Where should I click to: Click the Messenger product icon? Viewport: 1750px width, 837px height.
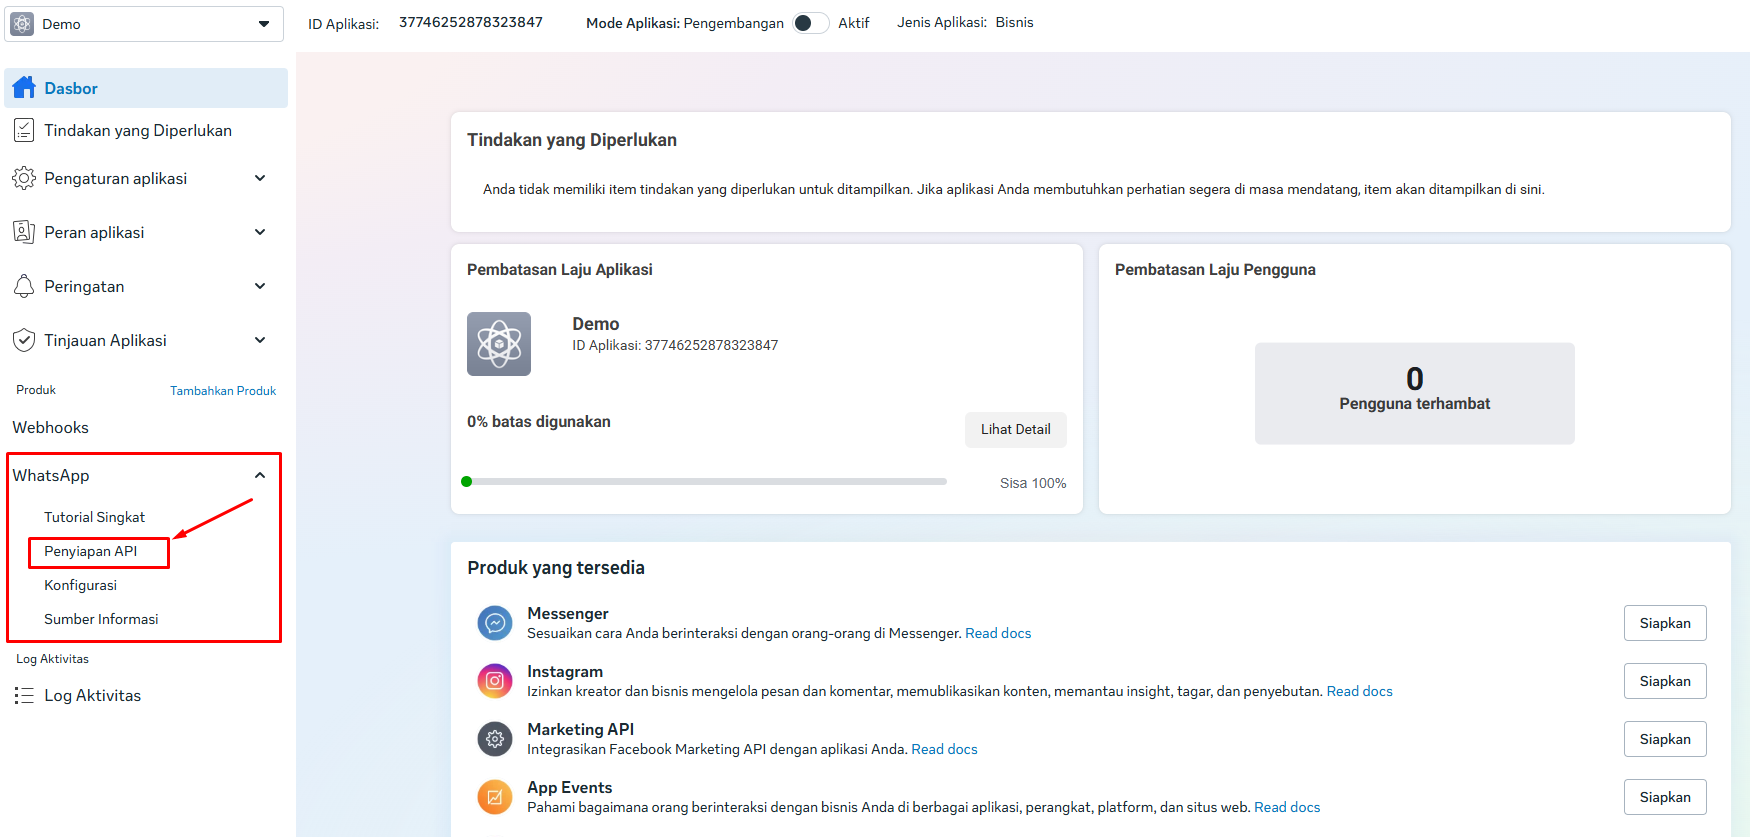(x=494, y=623)
